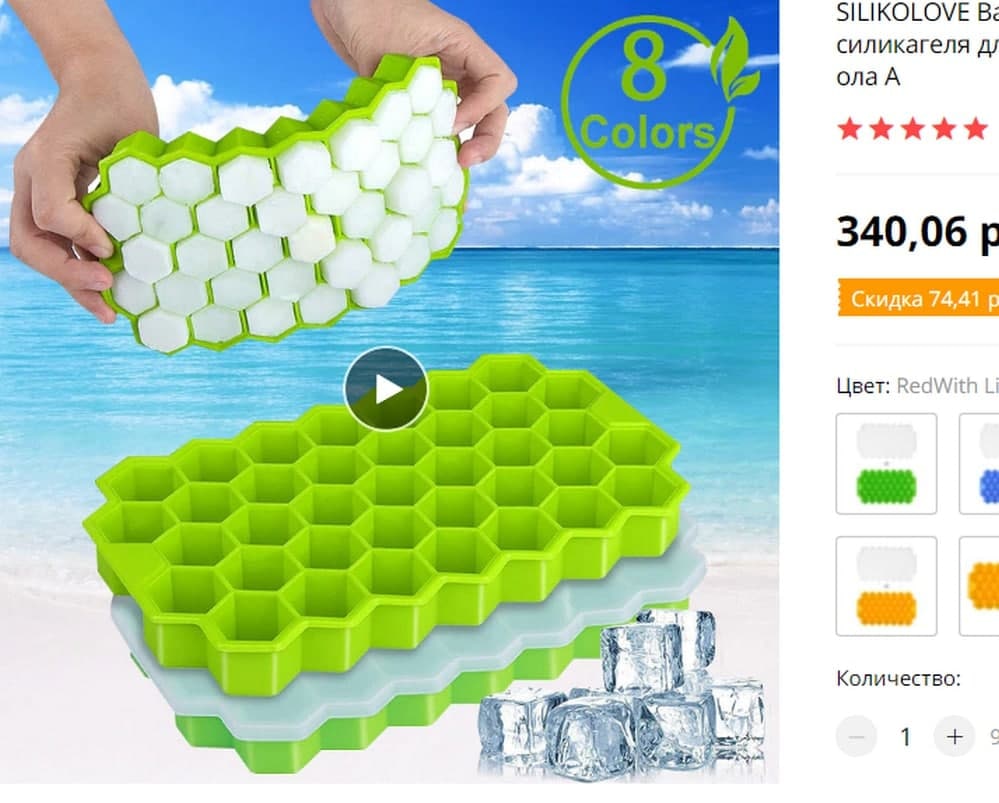Increase quantity with the plus button
999x803 pixels.
click(x=954, y=737)
